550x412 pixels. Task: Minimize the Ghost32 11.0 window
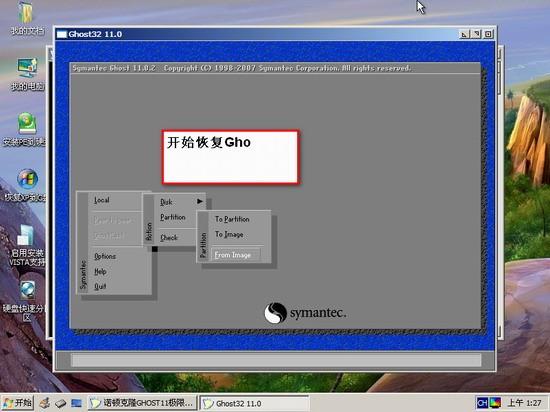(x=464, y=34)
